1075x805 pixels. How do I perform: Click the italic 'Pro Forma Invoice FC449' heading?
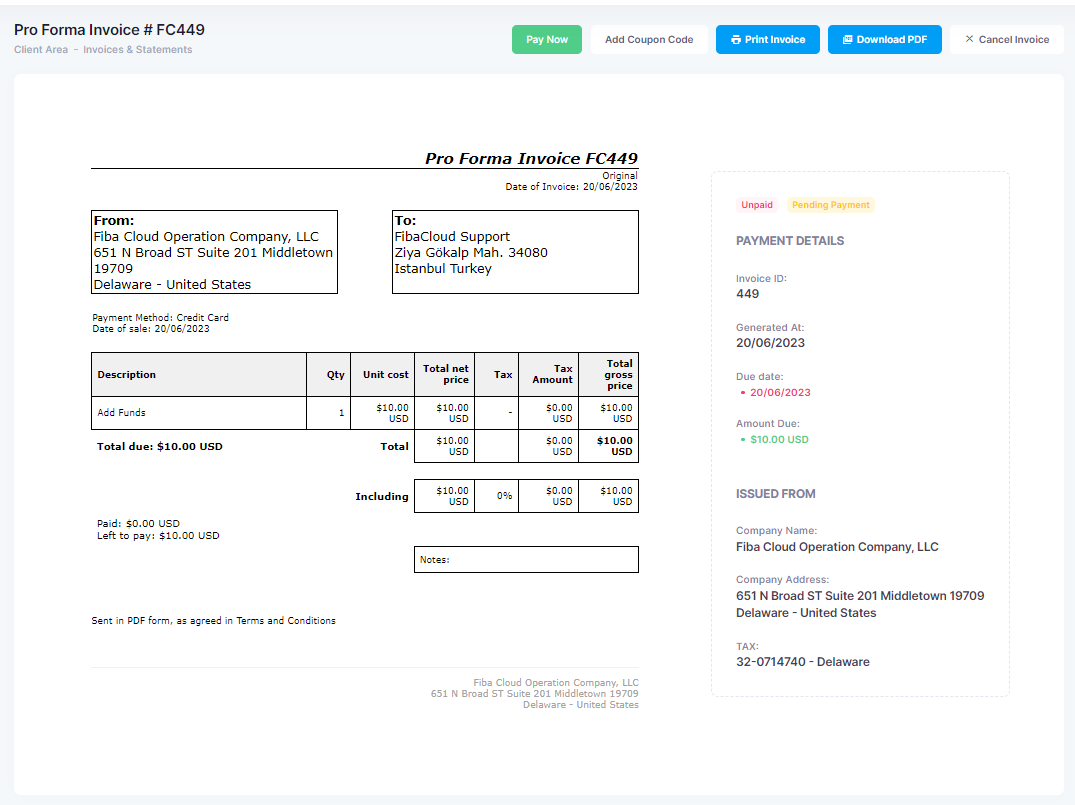pyautogui.click(x=531, y=158)
